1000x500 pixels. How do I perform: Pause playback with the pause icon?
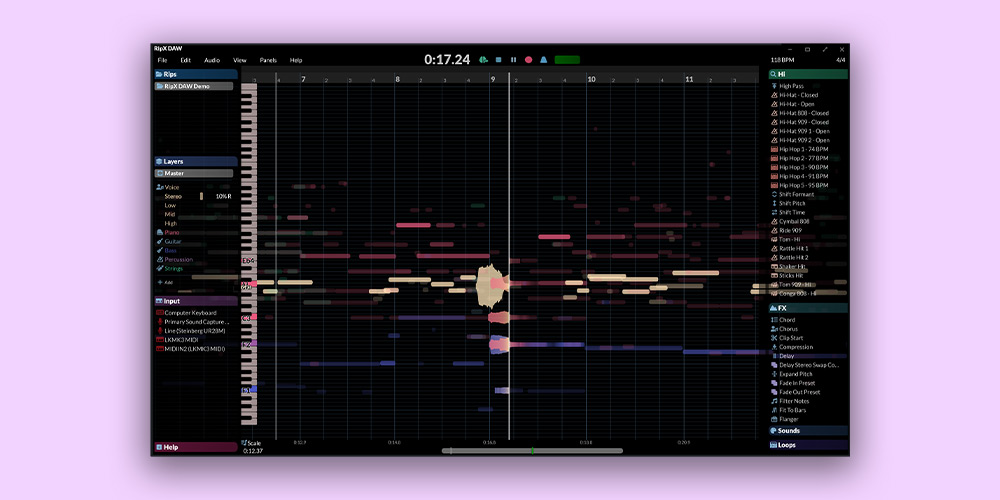(x=513, y=60)
